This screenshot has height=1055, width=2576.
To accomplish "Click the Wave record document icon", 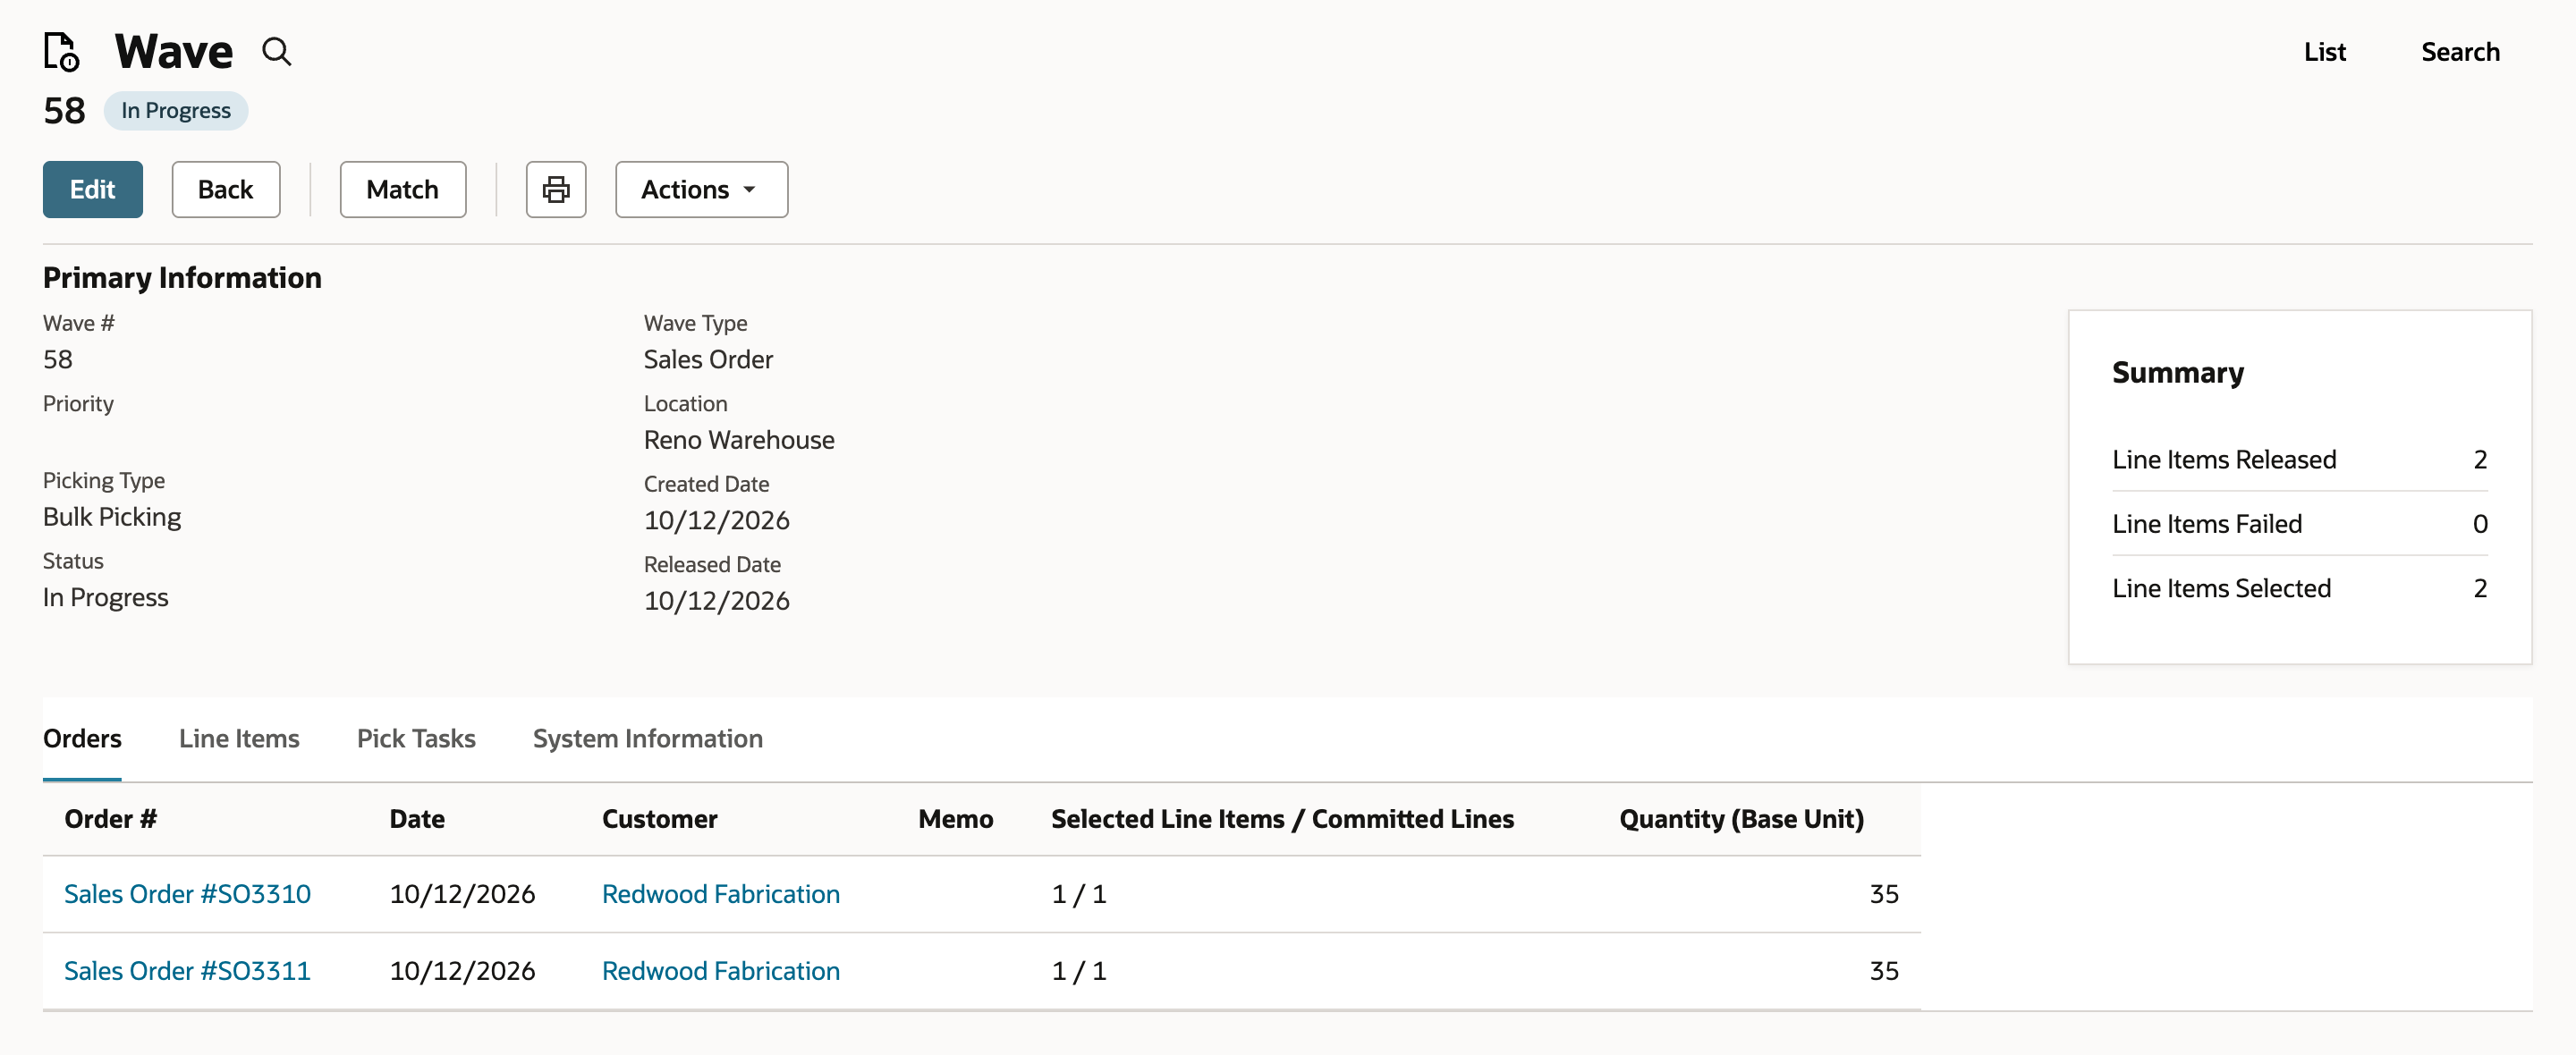I will point(62,52).
